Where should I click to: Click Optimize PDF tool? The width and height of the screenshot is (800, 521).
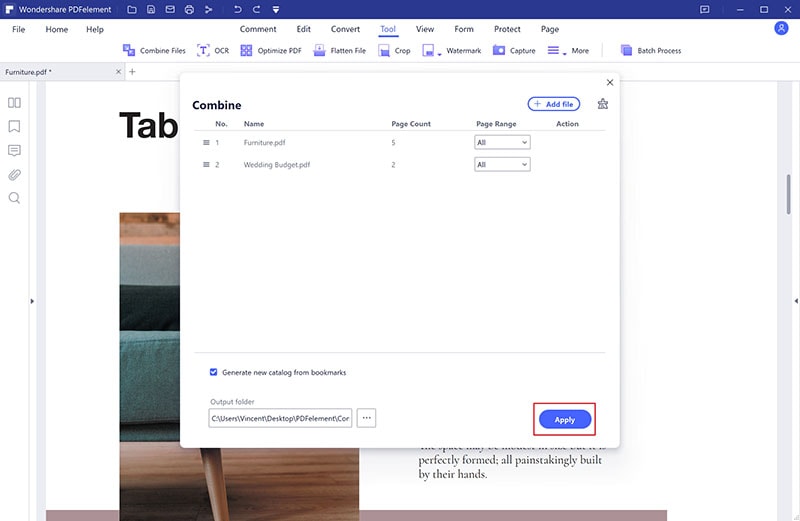point(271,51)
